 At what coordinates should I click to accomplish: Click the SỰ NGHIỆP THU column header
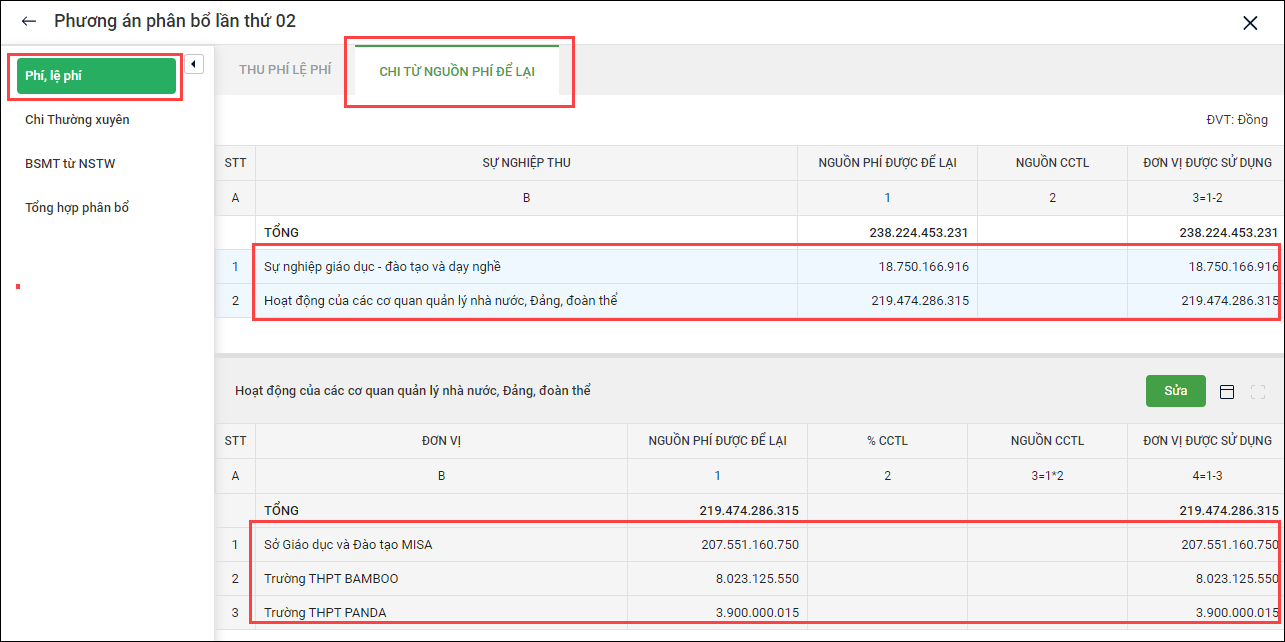point(526,163)
